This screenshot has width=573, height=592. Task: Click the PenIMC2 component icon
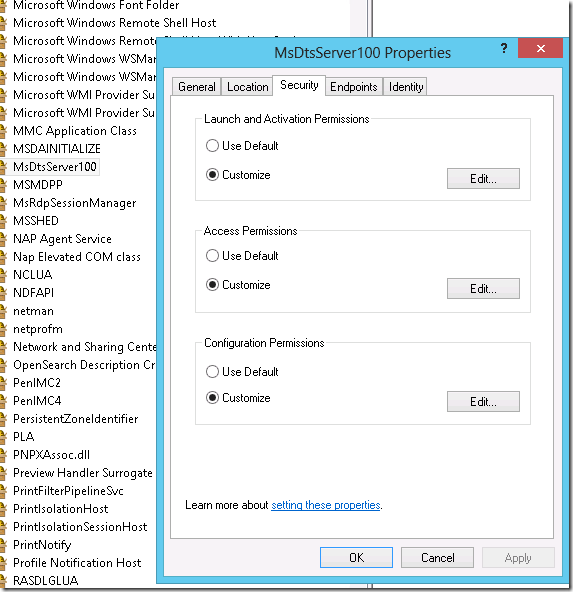3,383
